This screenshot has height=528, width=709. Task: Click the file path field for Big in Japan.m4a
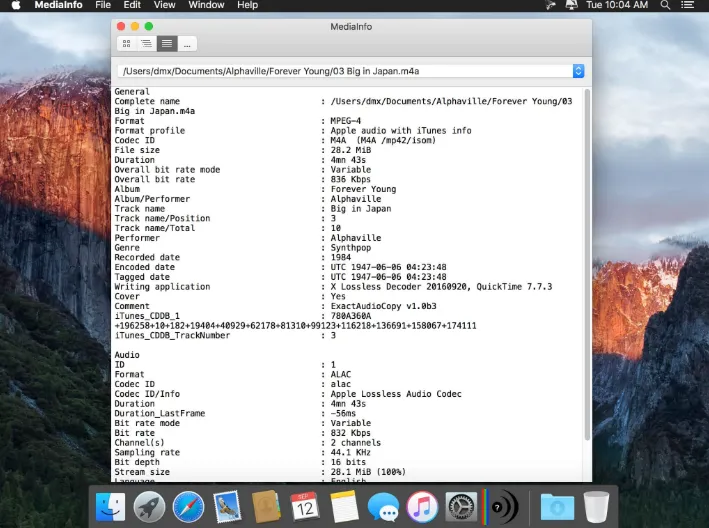click(345, 71)
